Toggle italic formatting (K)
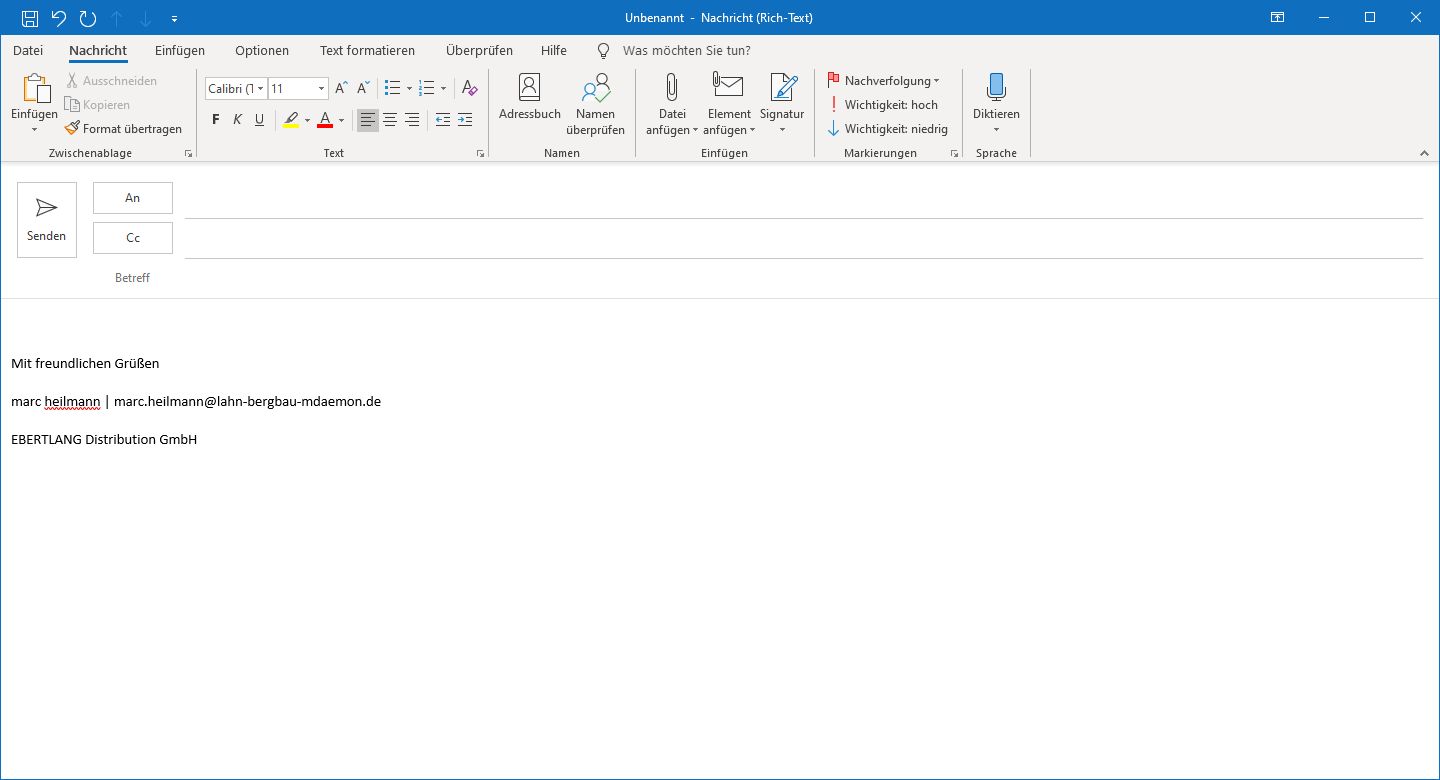Screen dimensions: 1440x780 [237, 120]
